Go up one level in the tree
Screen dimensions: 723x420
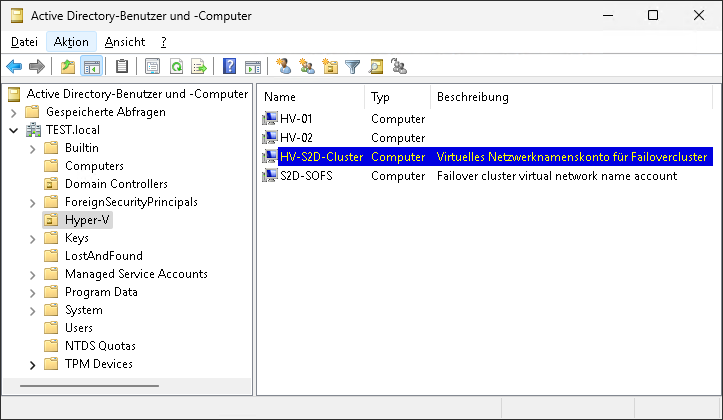click(x=68, y=67)
